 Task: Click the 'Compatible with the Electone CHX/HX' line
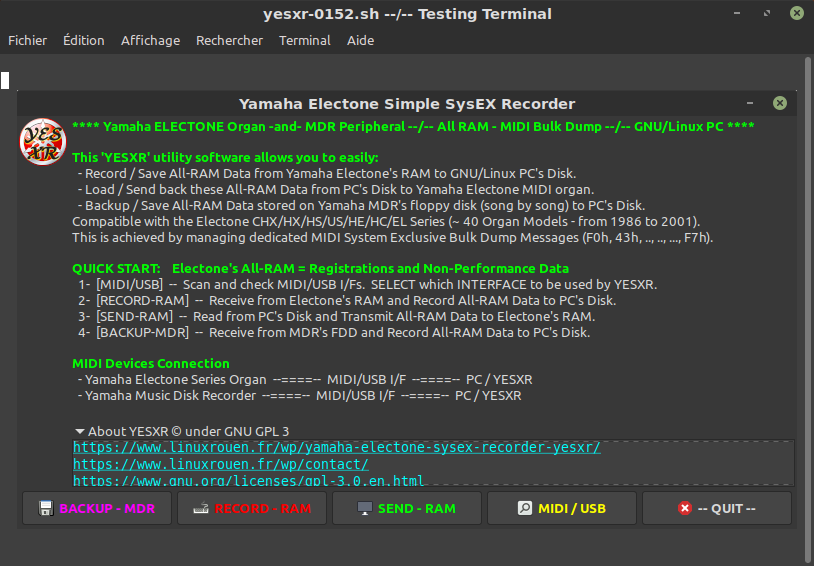pos(386,222)
